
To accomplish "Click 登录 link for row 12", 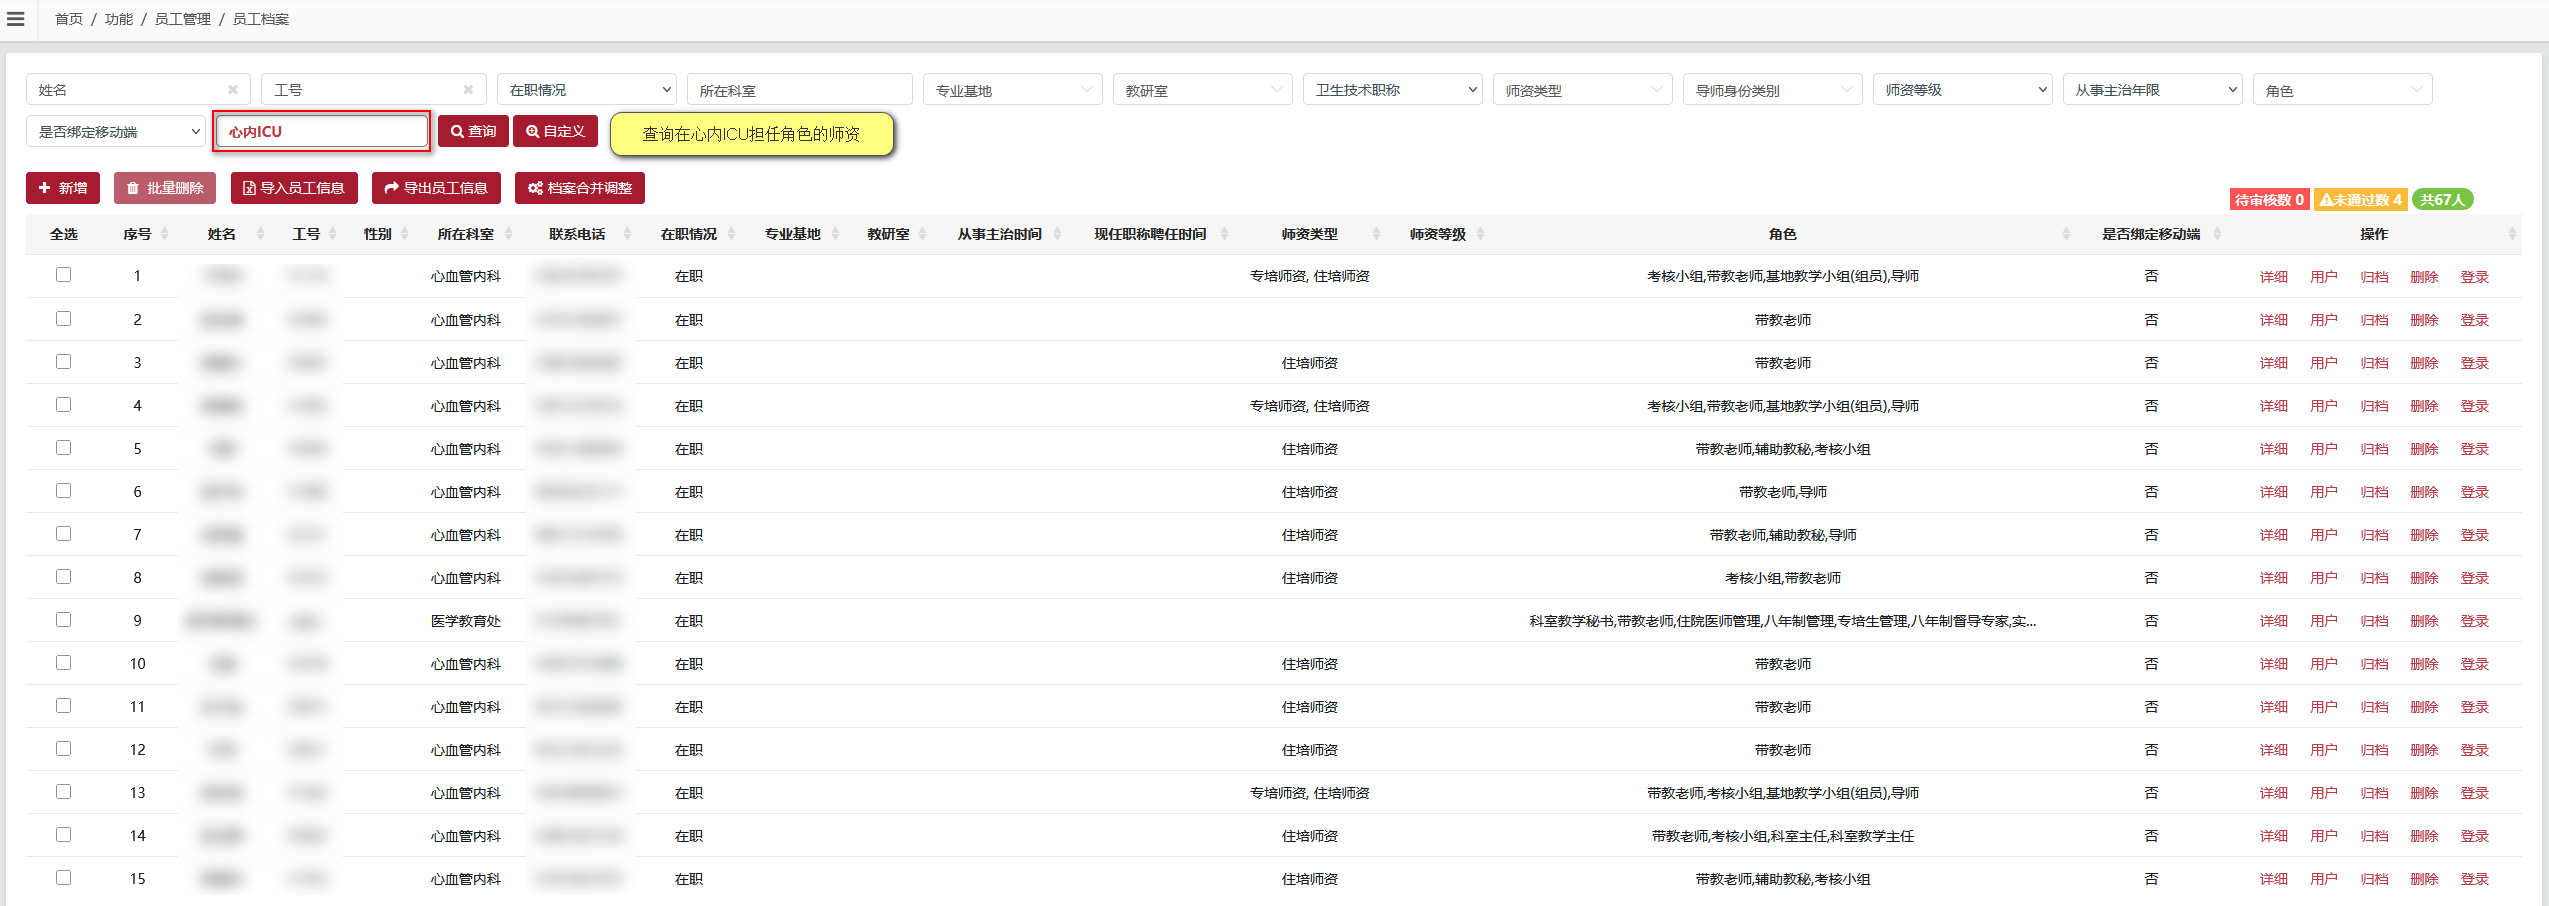I will click(2474, 750).
